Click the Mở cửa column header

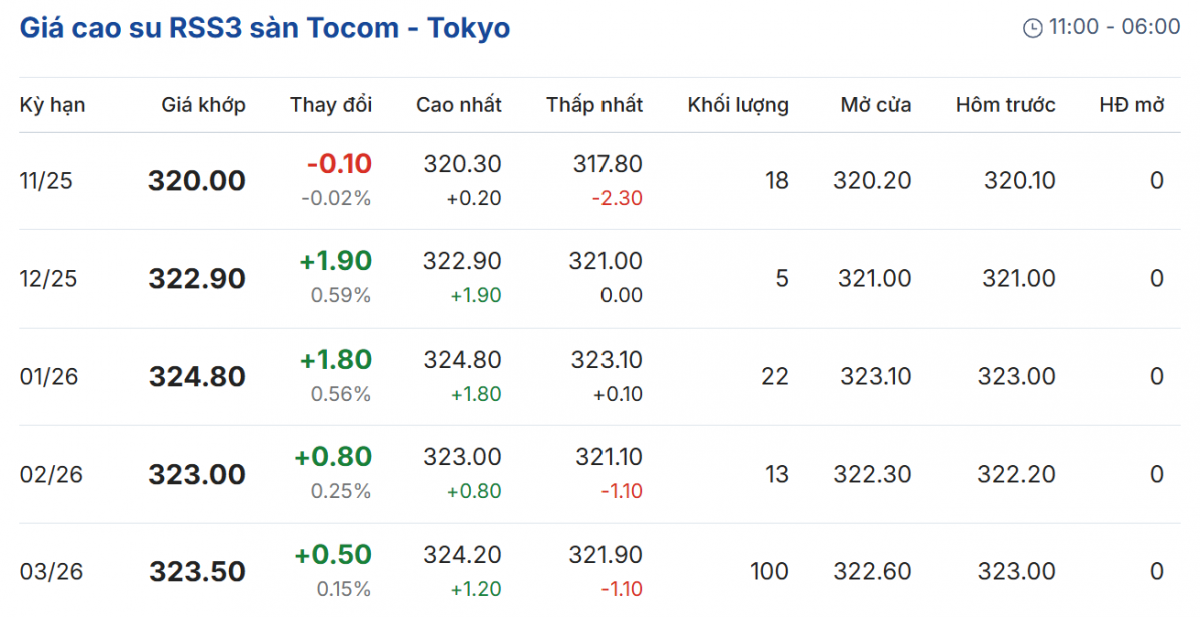pyautogui.click(x=875, y=105)
